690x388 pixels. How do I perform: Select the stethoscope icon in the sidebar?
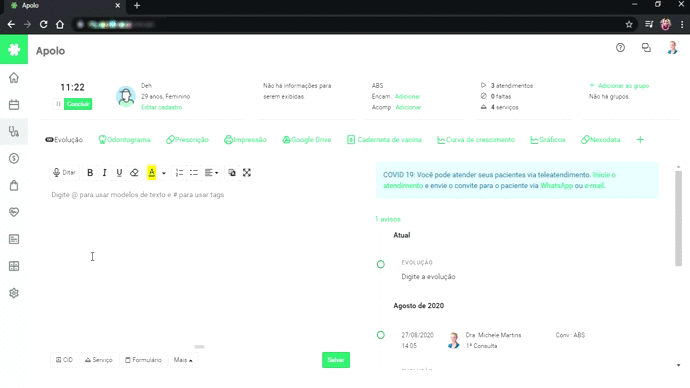14,132
